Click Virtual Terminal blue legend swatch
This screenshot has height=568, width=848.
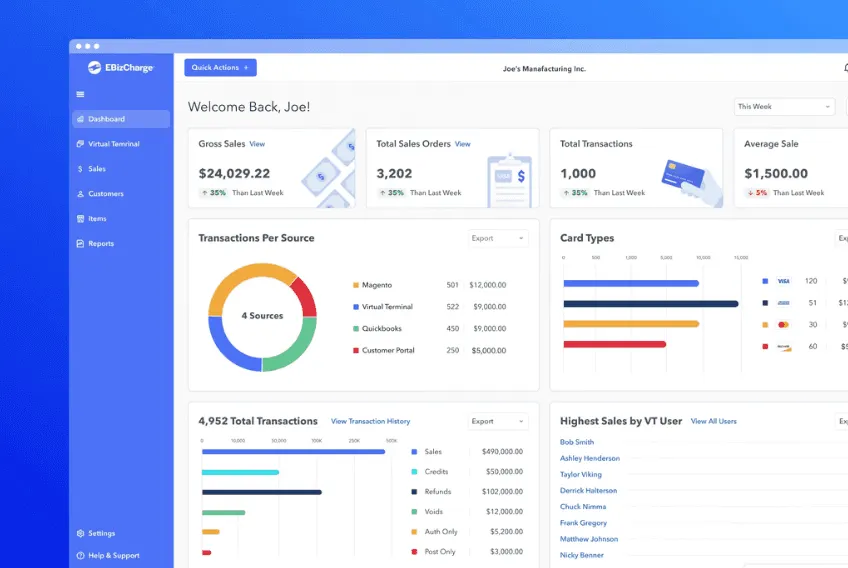[356, 307]
